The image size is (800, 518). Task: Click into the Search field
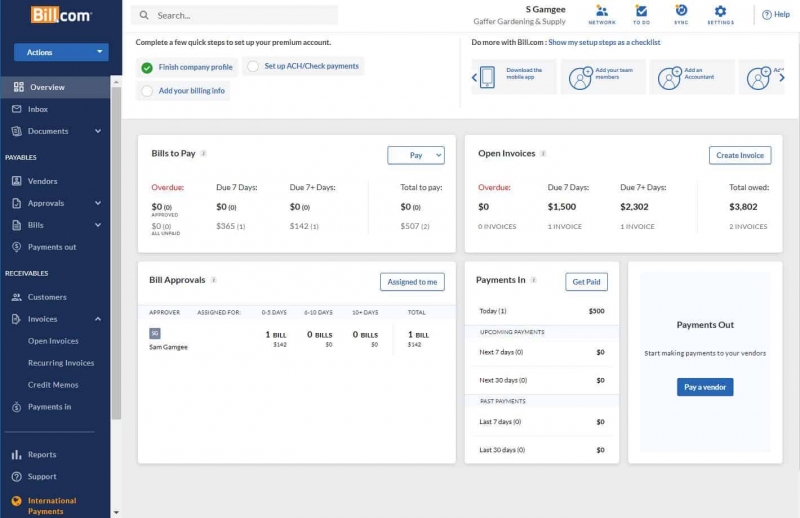(235, 15)
